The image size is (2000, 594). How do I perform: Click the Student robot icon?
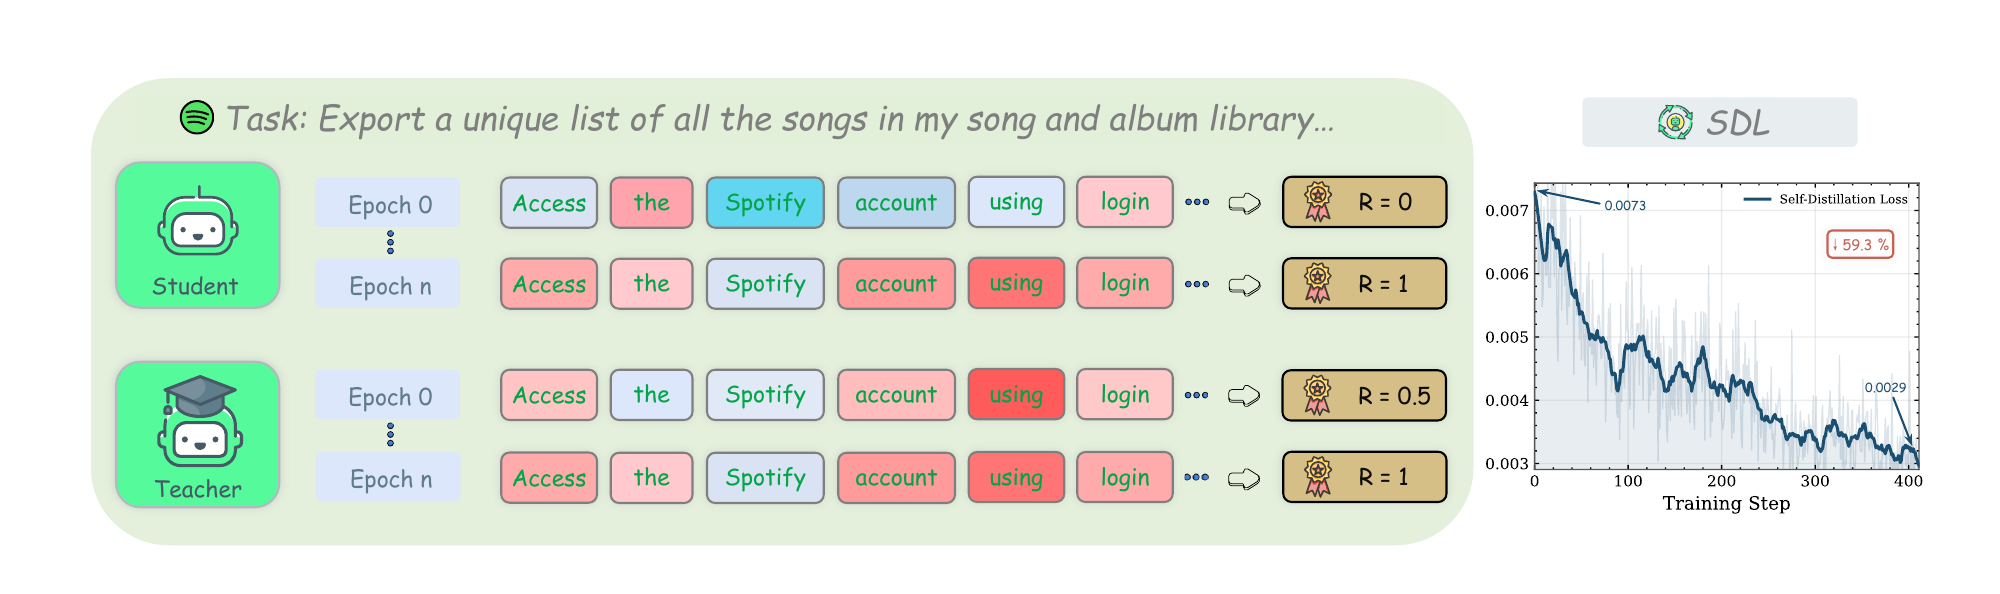pyautogui.click(x=197, y=224)
